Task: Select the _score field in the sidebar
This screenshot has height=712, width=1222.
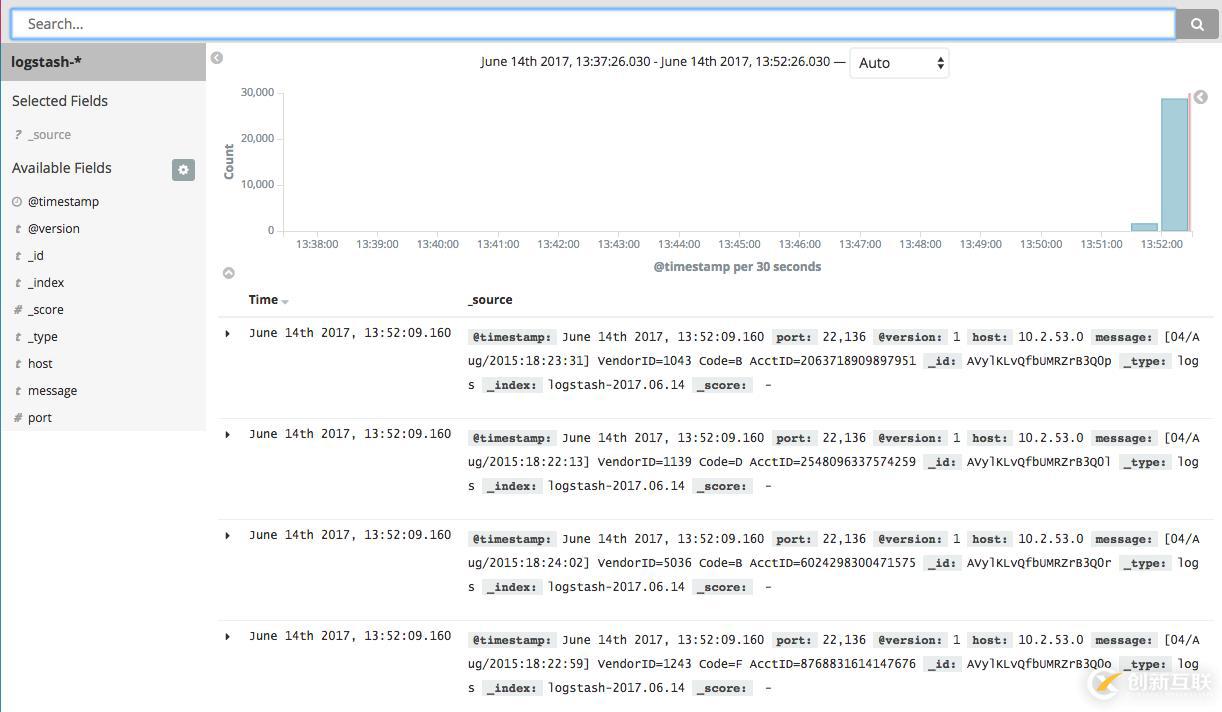Action: [x=46, y=309]
